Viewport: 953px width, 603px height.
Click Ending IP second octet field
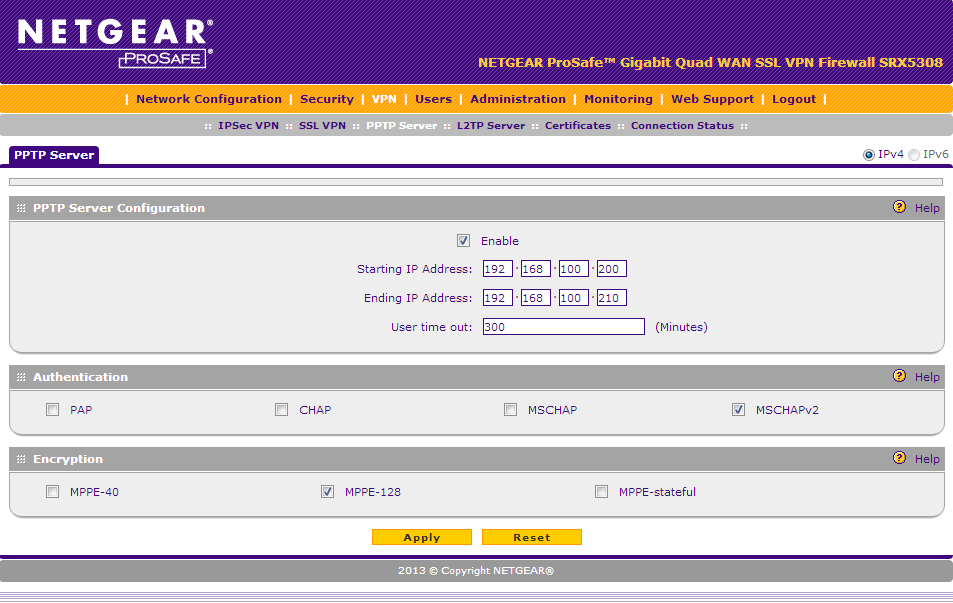(535, 298)
